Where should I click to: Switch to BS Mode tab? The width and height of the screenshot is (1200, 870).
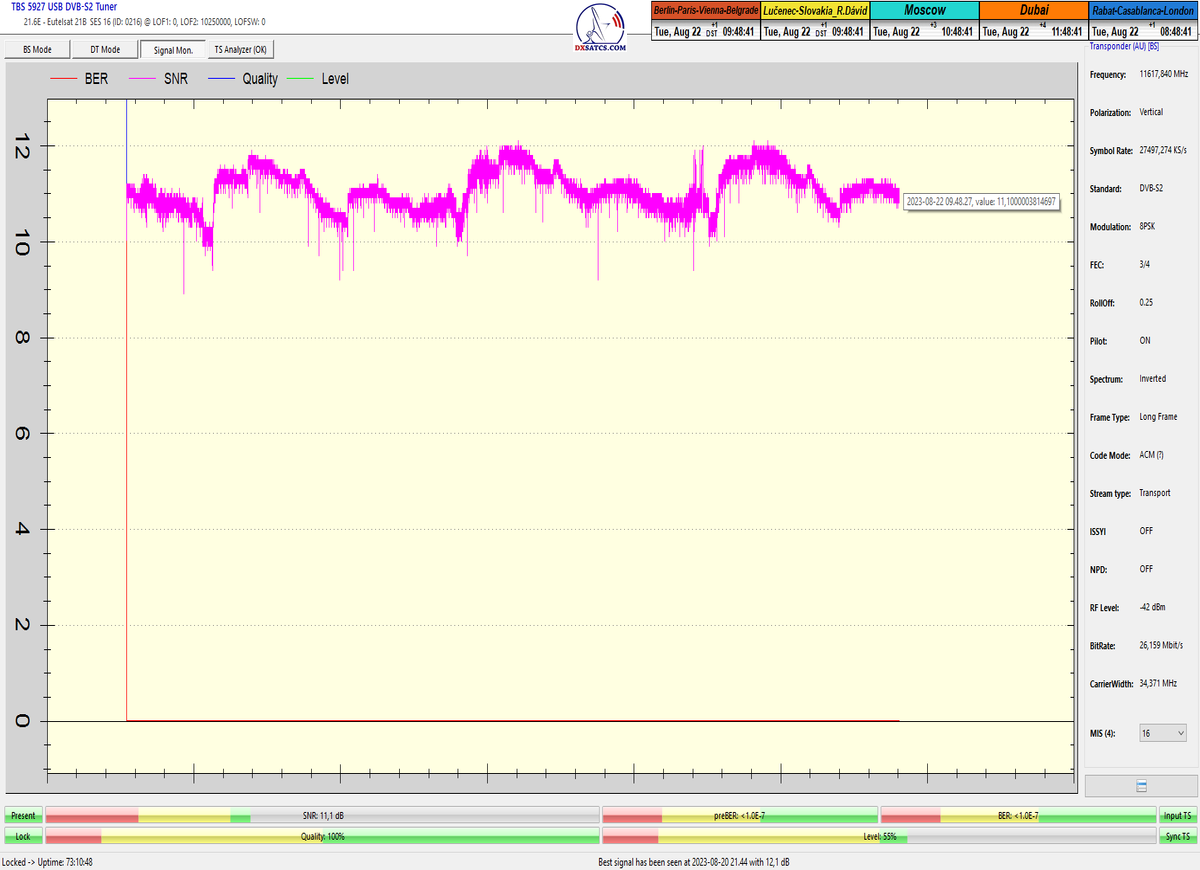point(37,49)
